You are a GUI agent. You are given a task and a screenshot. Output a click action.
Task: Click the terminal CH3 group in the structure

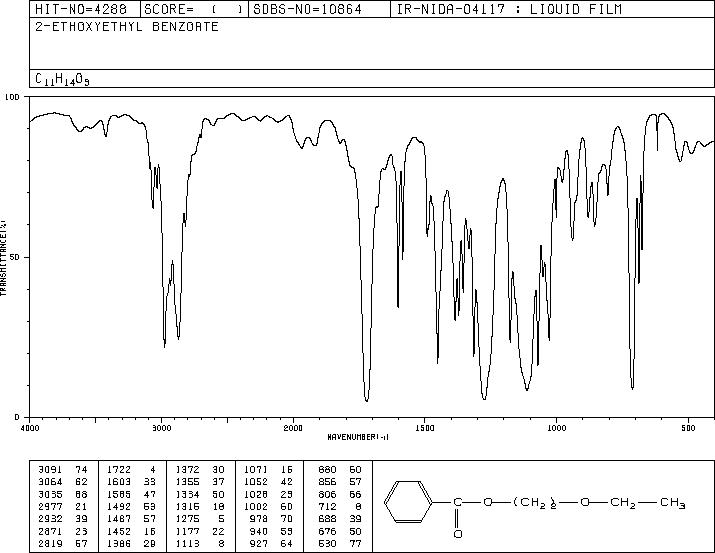coord(673,503)
